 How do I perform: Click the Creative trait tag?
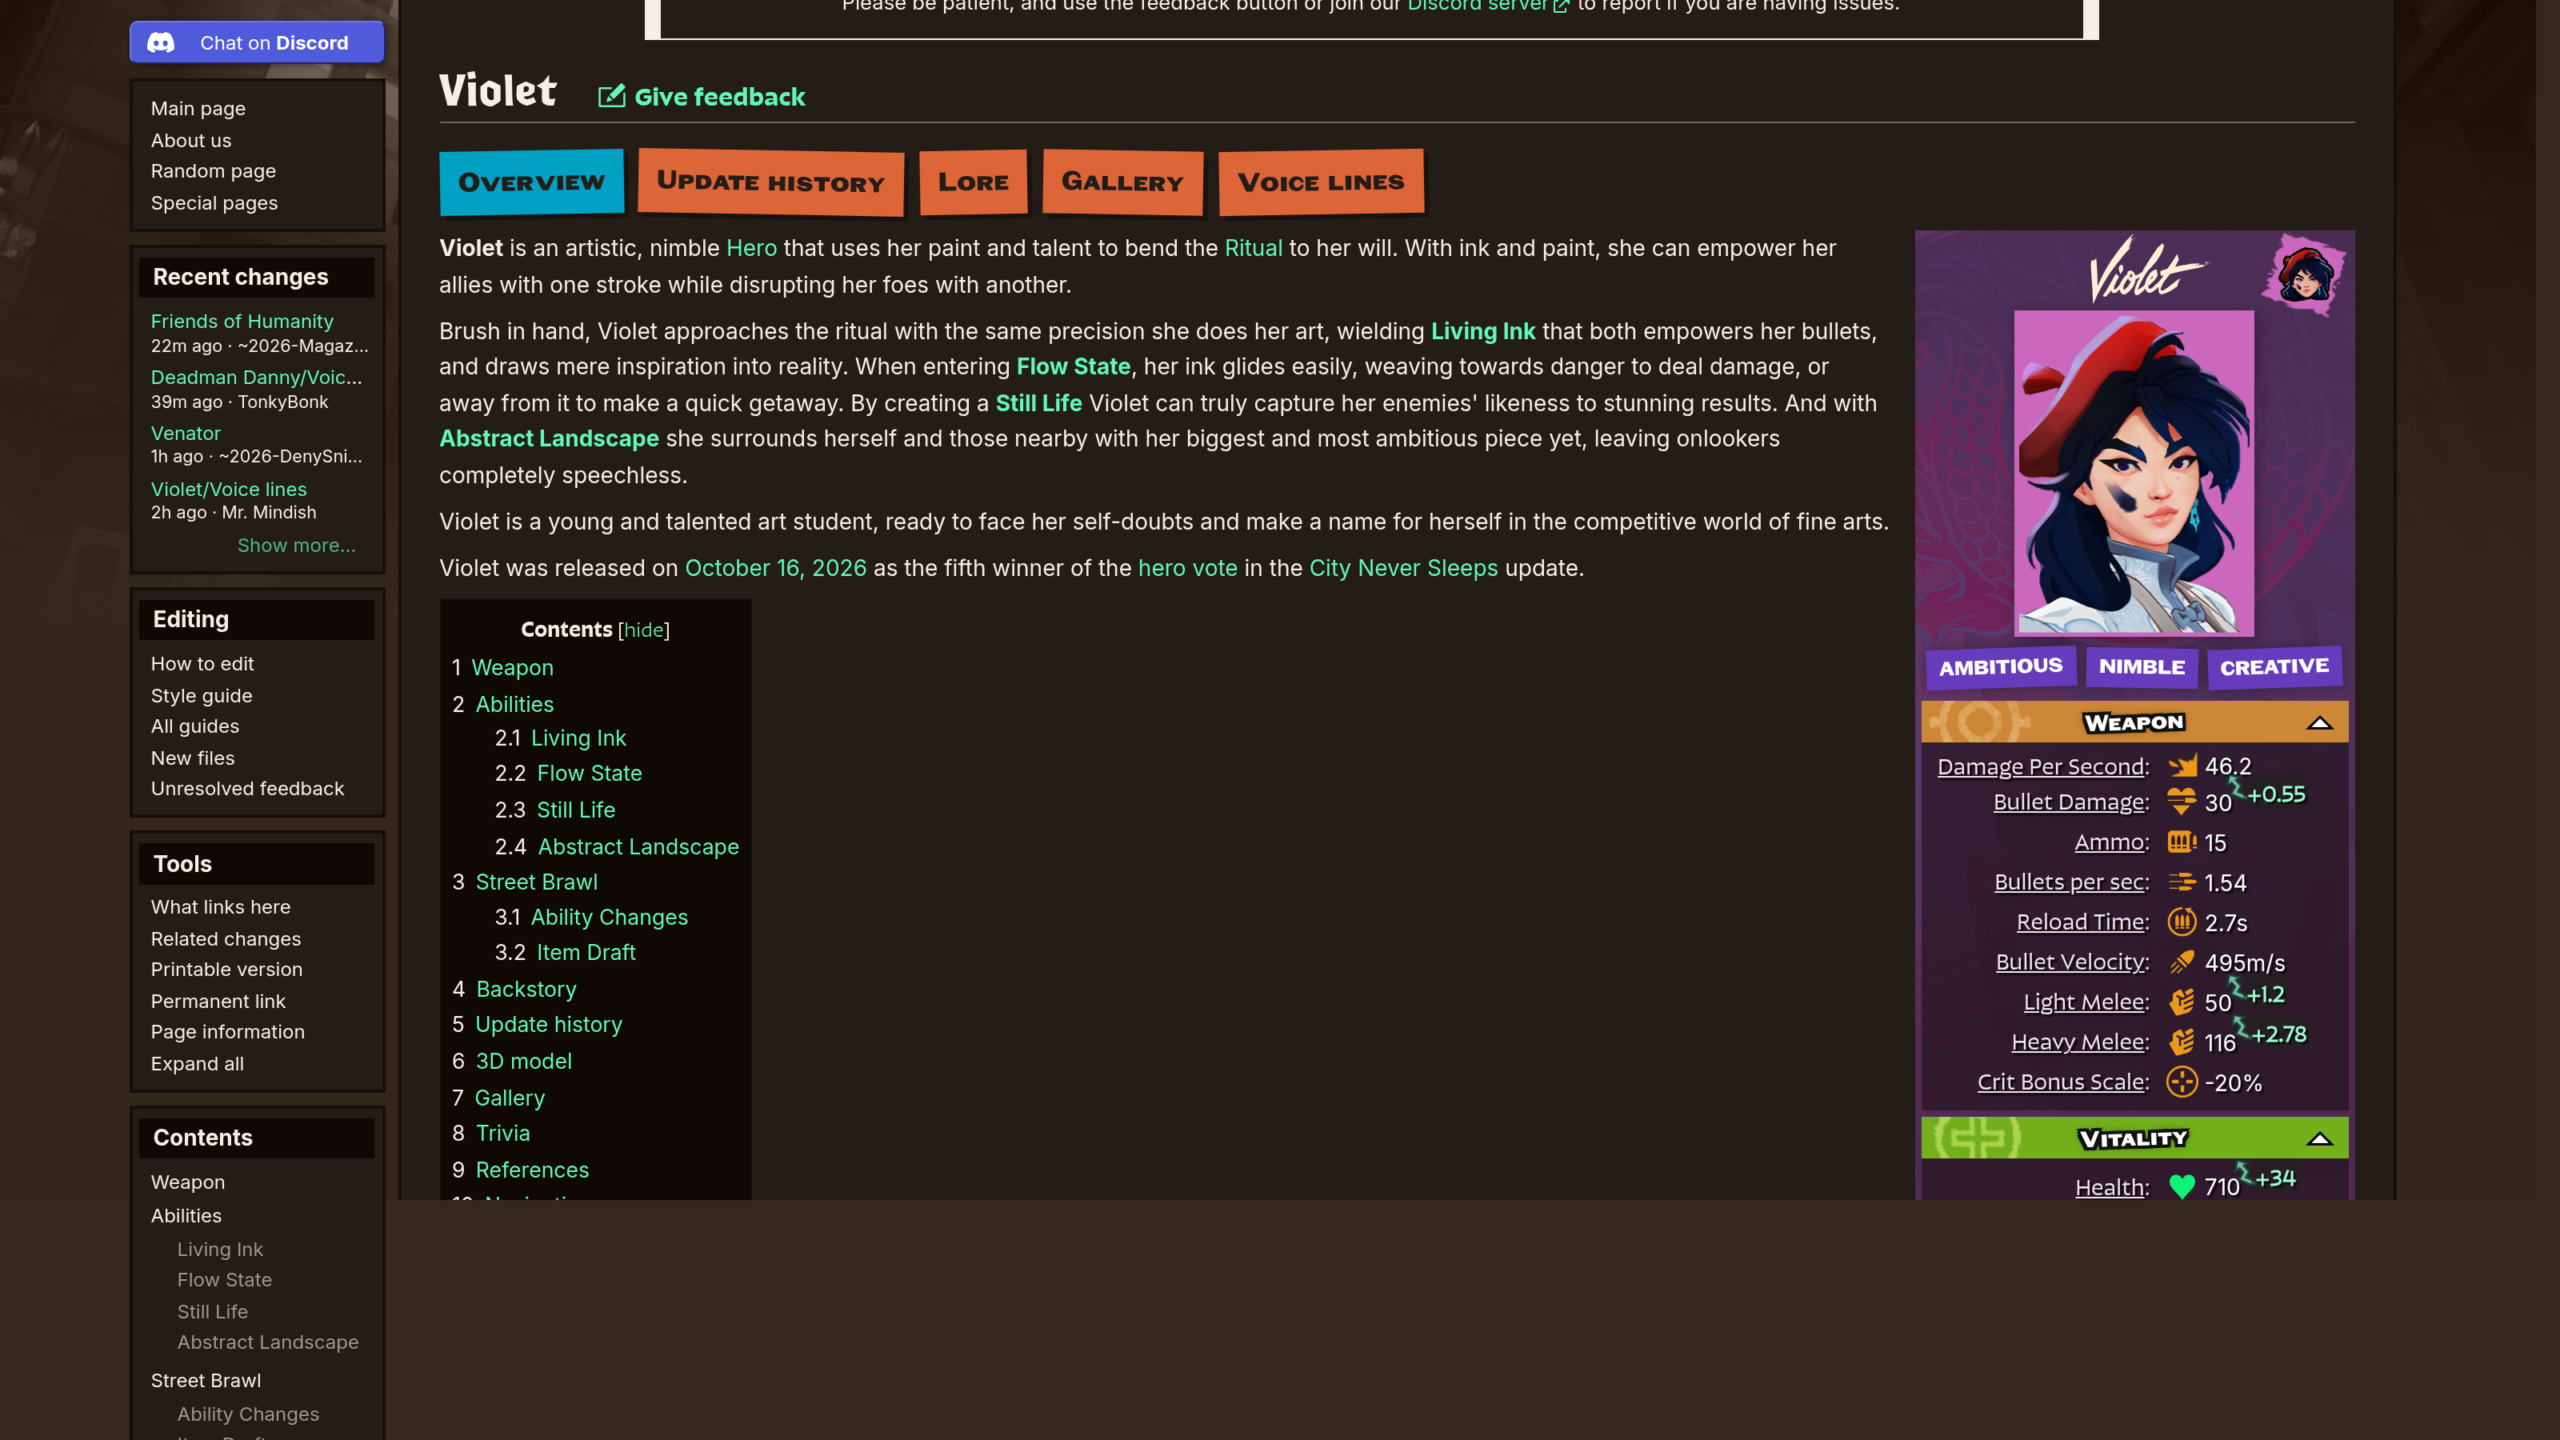point(2274,667)
